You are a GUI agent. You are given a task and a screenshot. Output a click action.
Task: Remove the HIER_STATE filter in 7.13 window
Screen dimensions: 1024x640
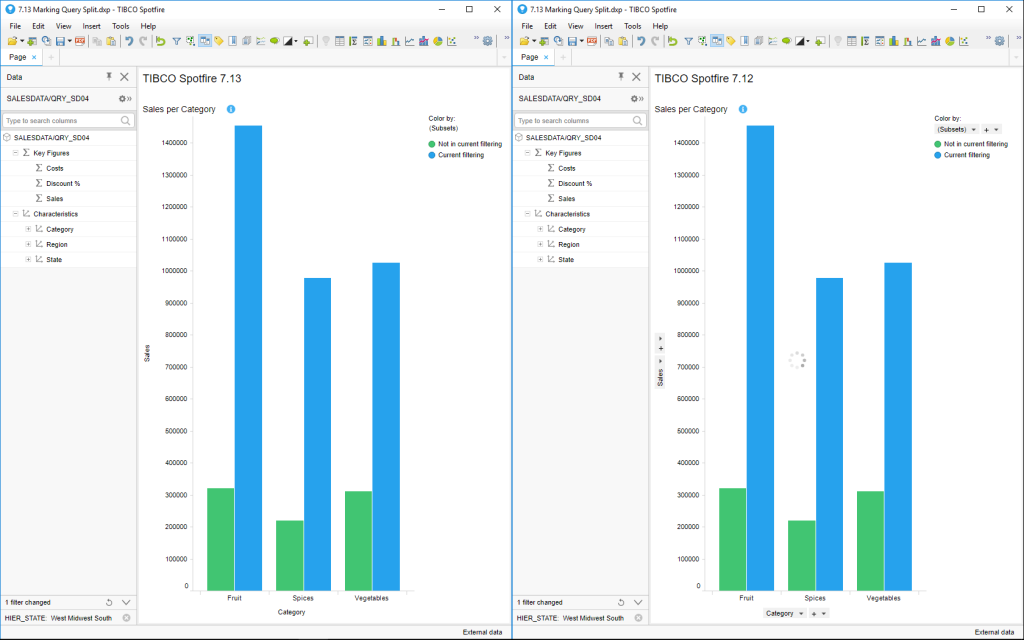click(x=126, y=618)
